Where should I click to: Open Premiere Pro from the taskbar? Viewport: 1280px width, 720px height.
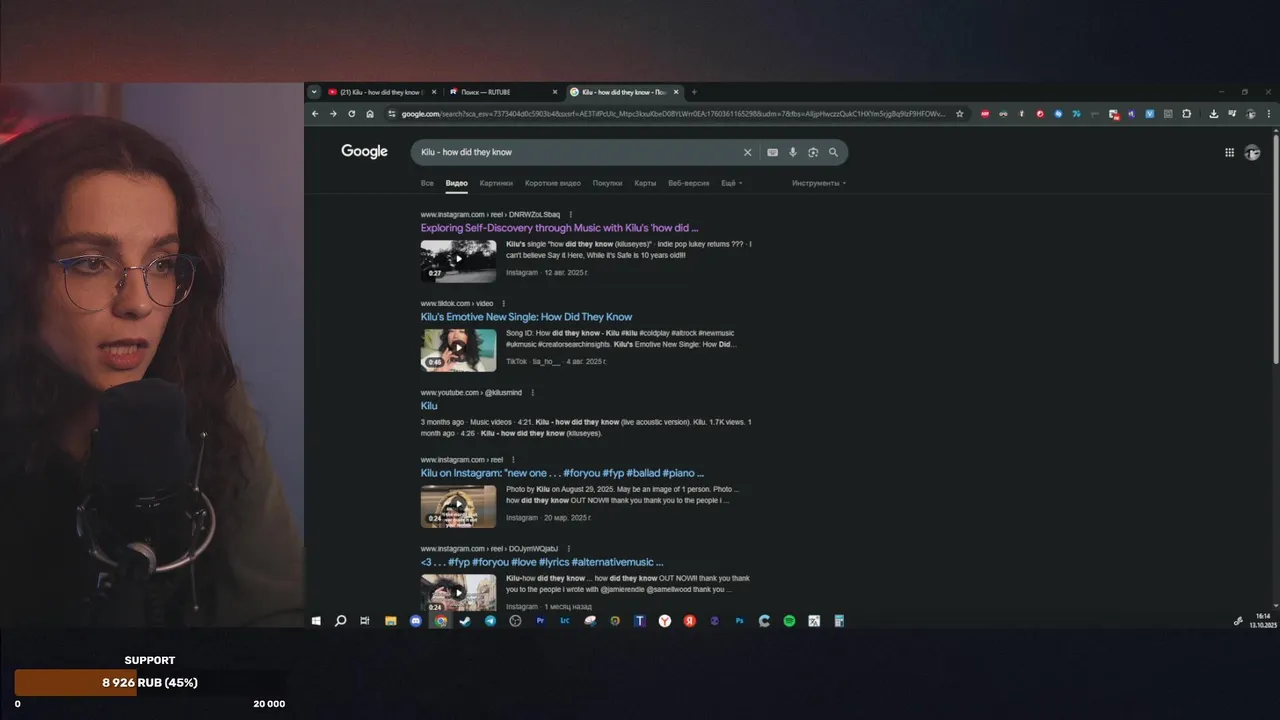click(x=540, y=621)
